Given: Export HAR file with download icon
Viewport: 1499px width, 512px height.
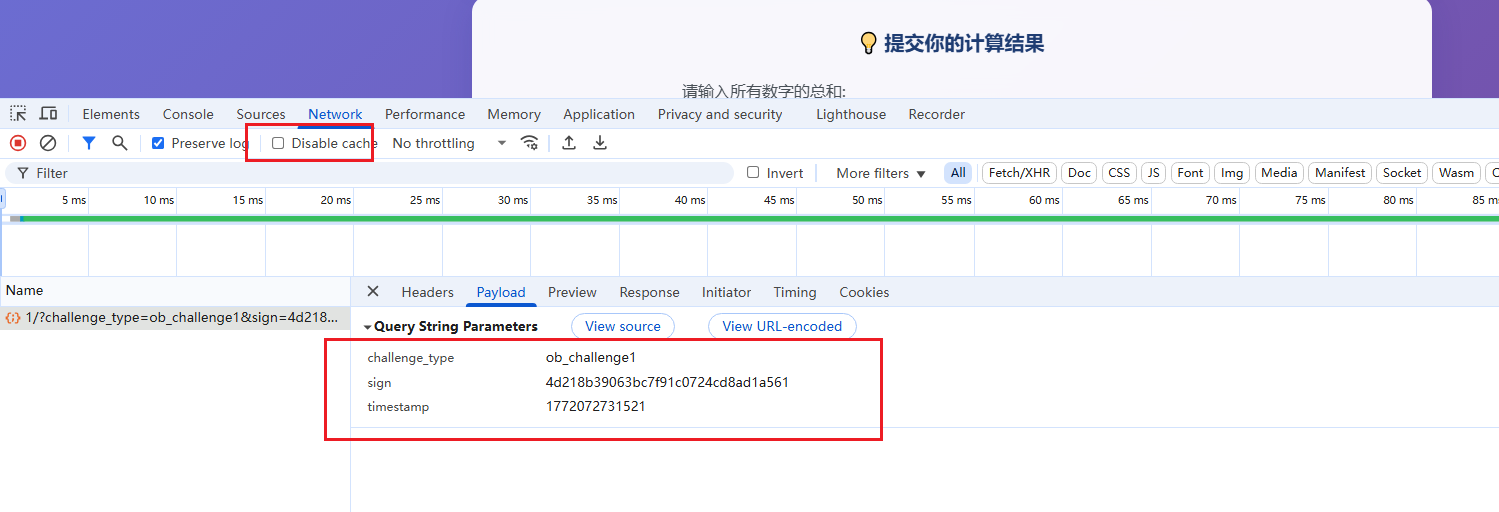Looking at the screenshot, I should (x=600, y=143).
